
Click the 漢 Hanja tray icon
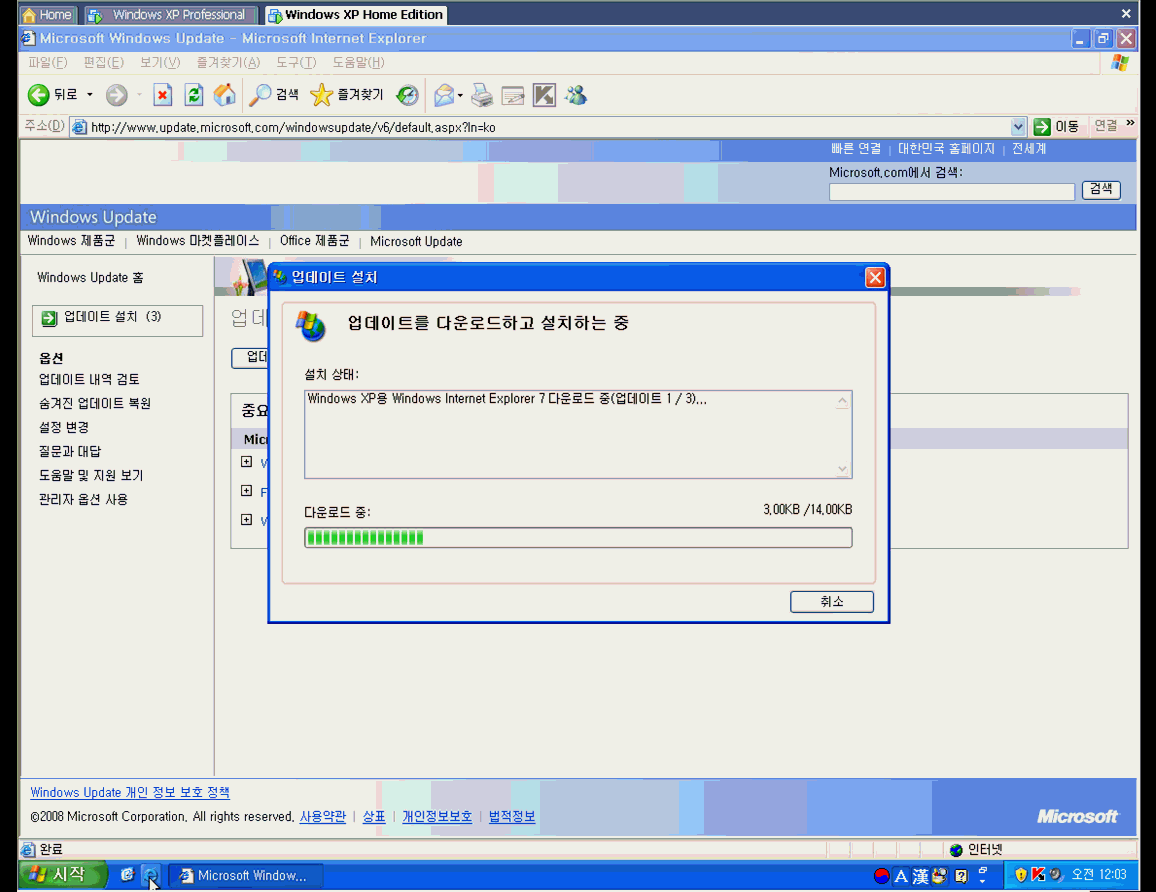[920, 876]
